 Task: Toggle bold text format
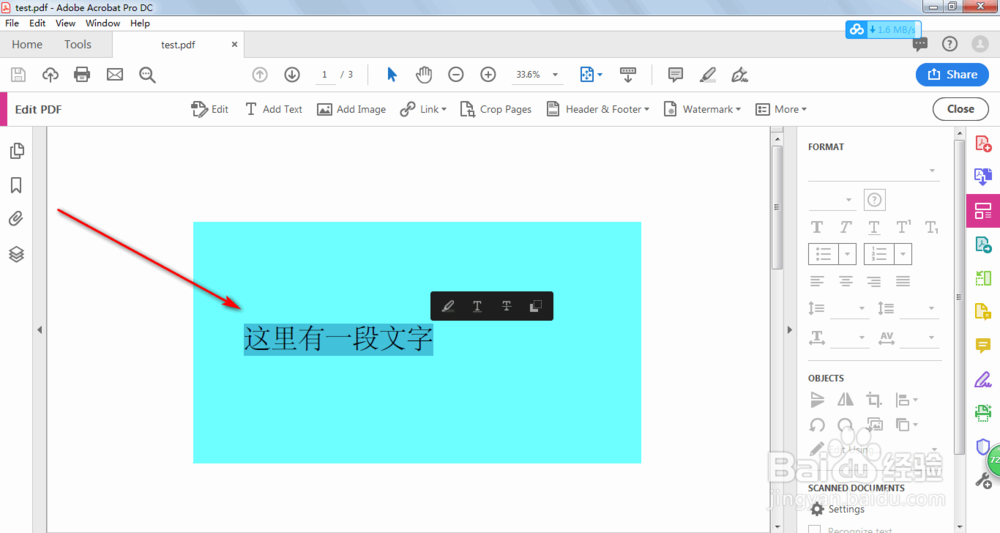[x=816, y=227]
